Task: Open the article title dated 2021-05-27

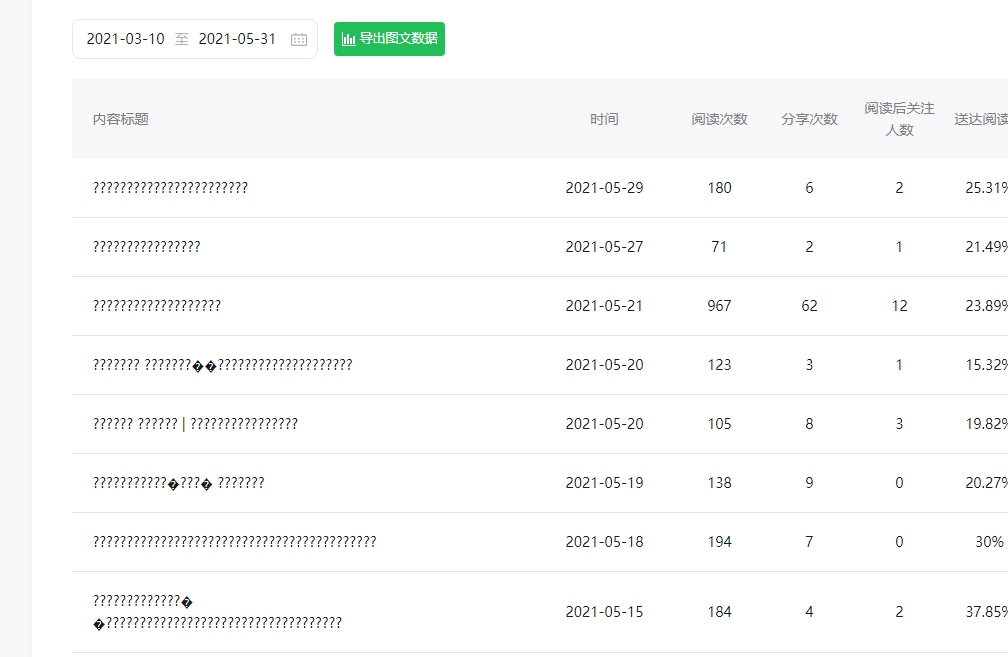Action: (x=147, y=247)
